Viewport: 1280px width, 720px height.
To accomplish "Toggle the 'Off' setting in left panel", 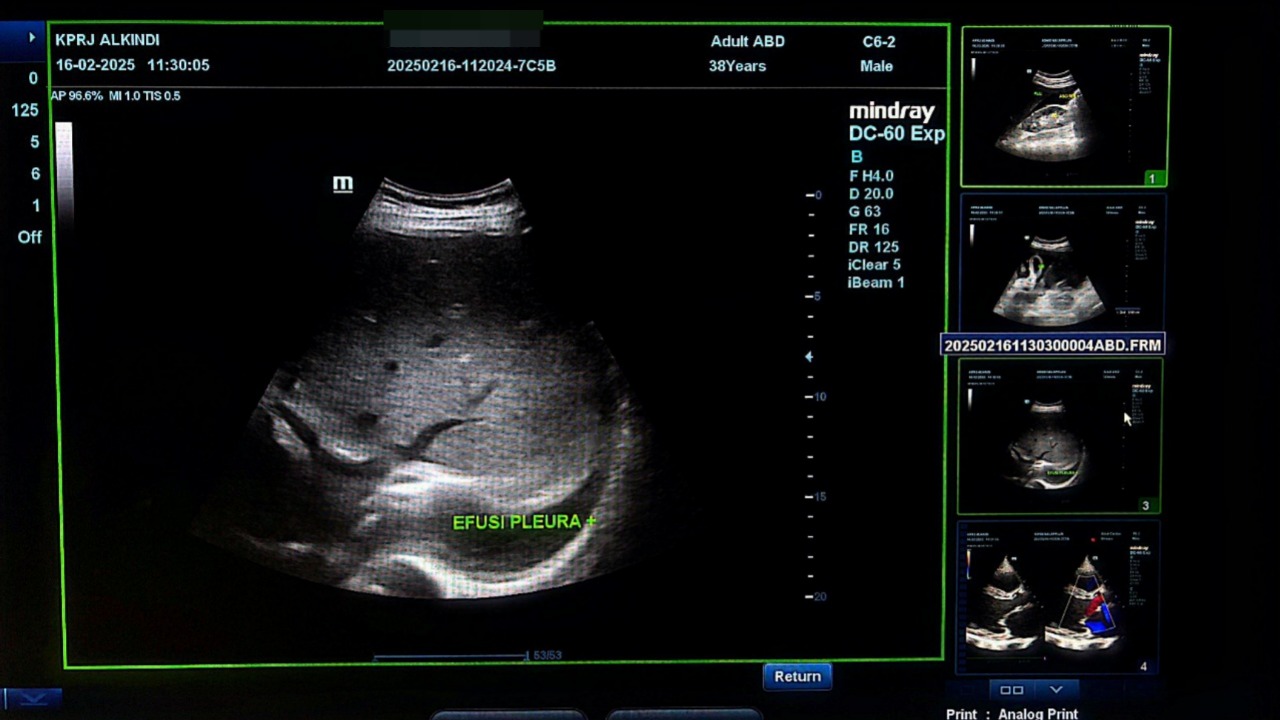I will tap(30, 237).
